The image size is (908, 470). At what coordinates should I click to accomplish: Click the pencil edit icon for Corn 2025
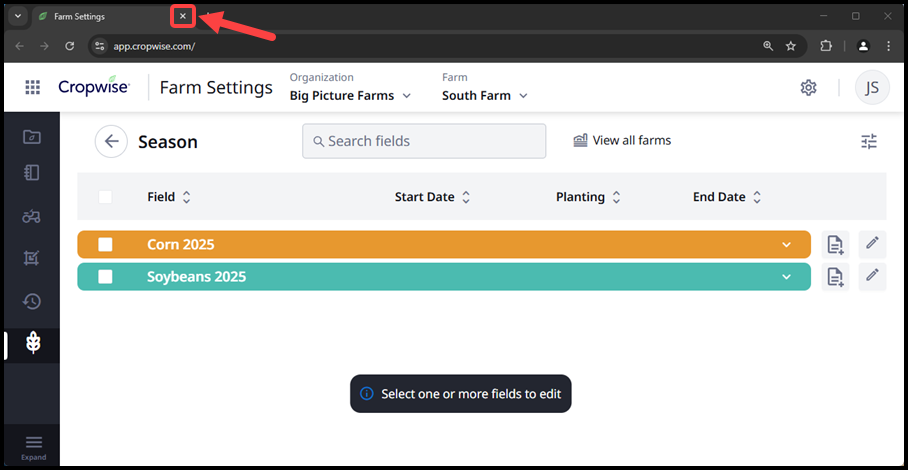[872, 243]
